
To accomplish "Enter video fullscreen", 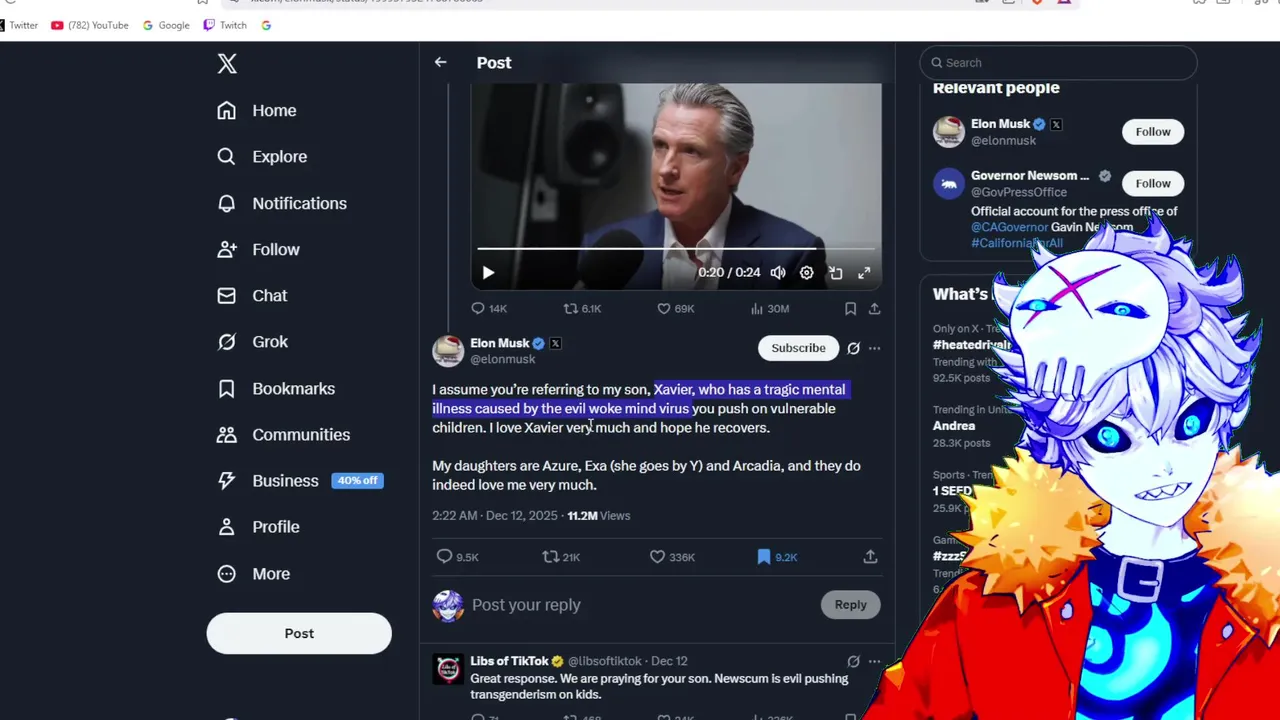I will tap(864, 272).
